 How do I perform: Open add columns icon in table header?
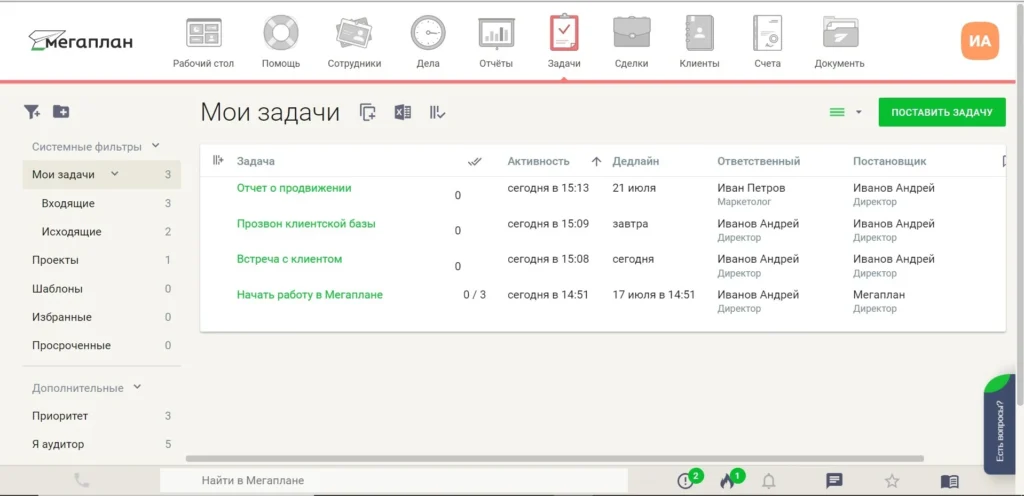218,160
